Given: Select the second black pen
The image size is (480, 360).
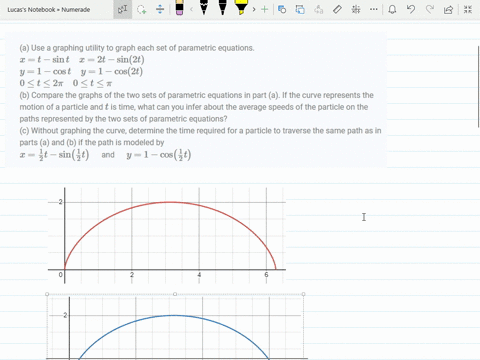Looking at the screenshot, I should [222, 8].
